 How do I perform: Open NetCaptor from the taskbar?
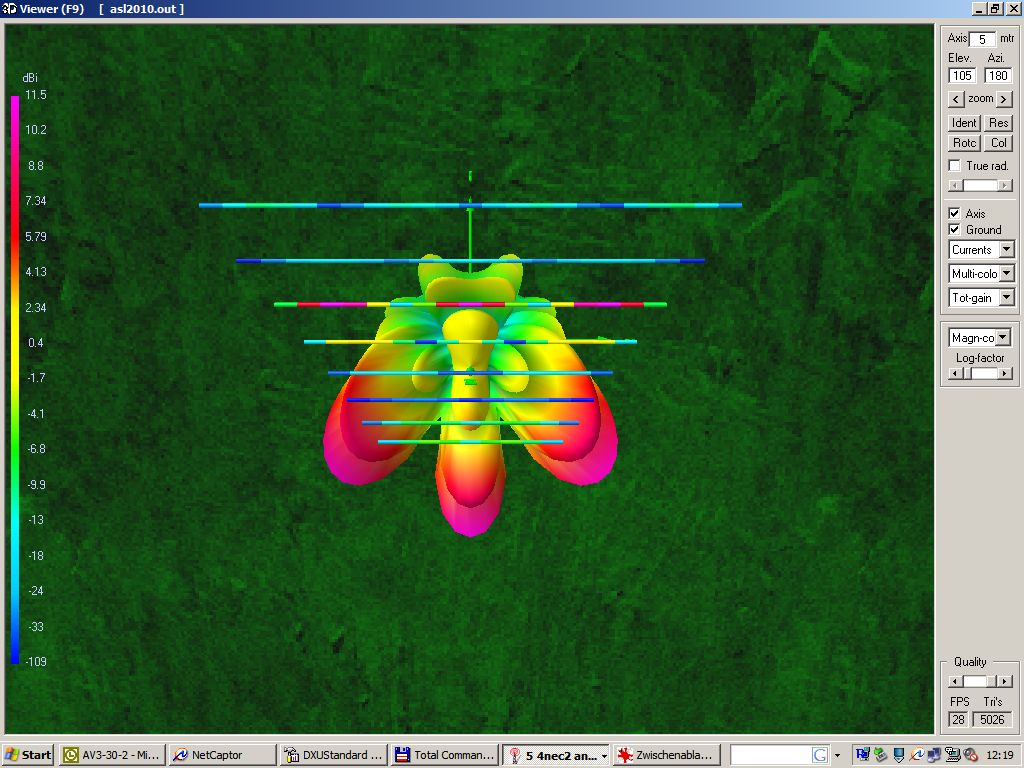[221, 755]
